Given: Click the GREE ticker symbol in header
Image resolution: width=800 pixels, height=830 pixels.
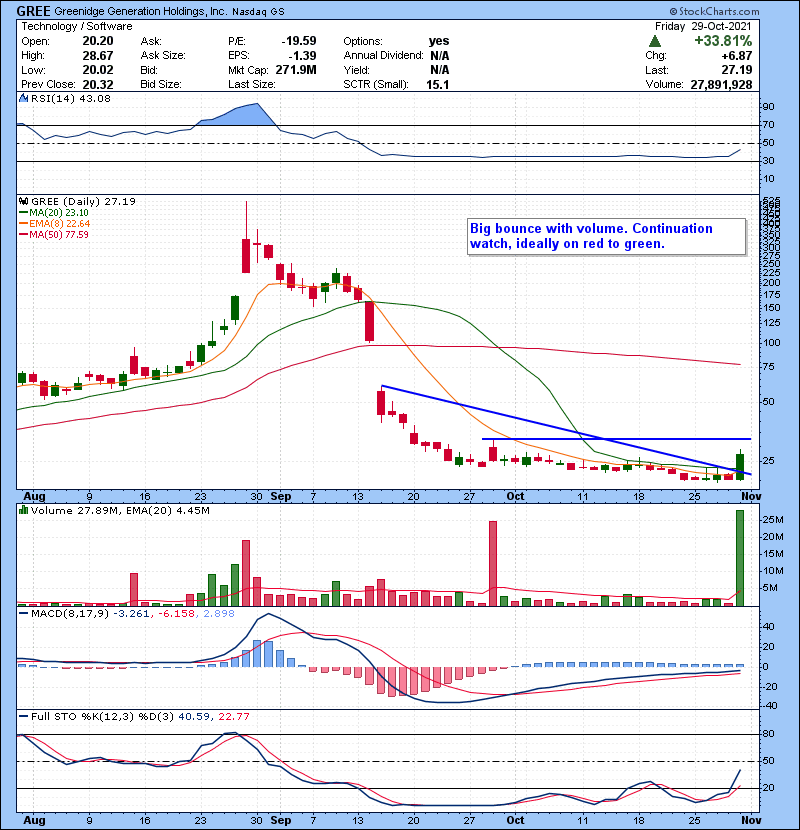Looking at the screenshot, I should (x=34, y=11).
